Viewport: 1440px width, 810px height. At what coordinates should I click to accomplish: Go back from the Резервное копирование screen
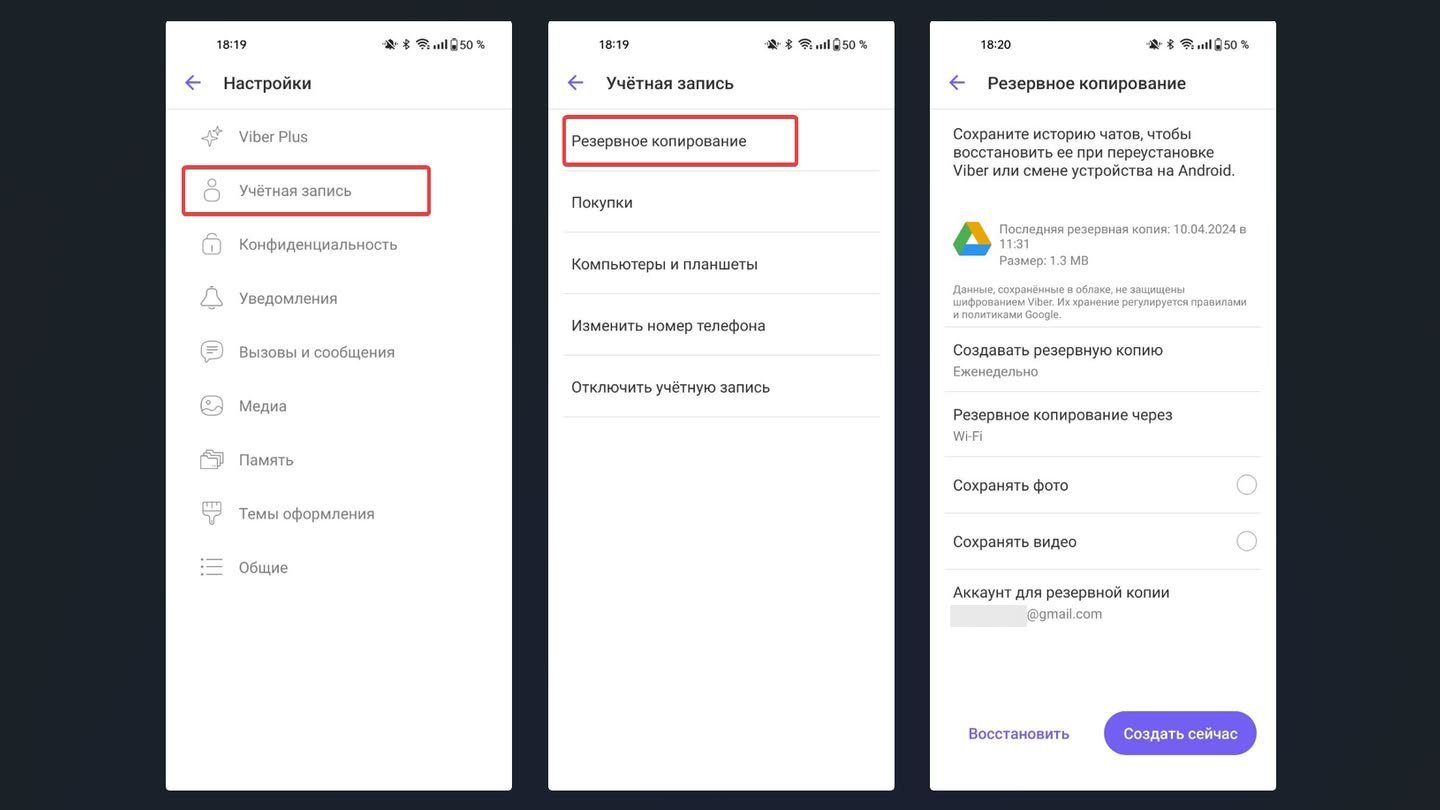(957, 83)
